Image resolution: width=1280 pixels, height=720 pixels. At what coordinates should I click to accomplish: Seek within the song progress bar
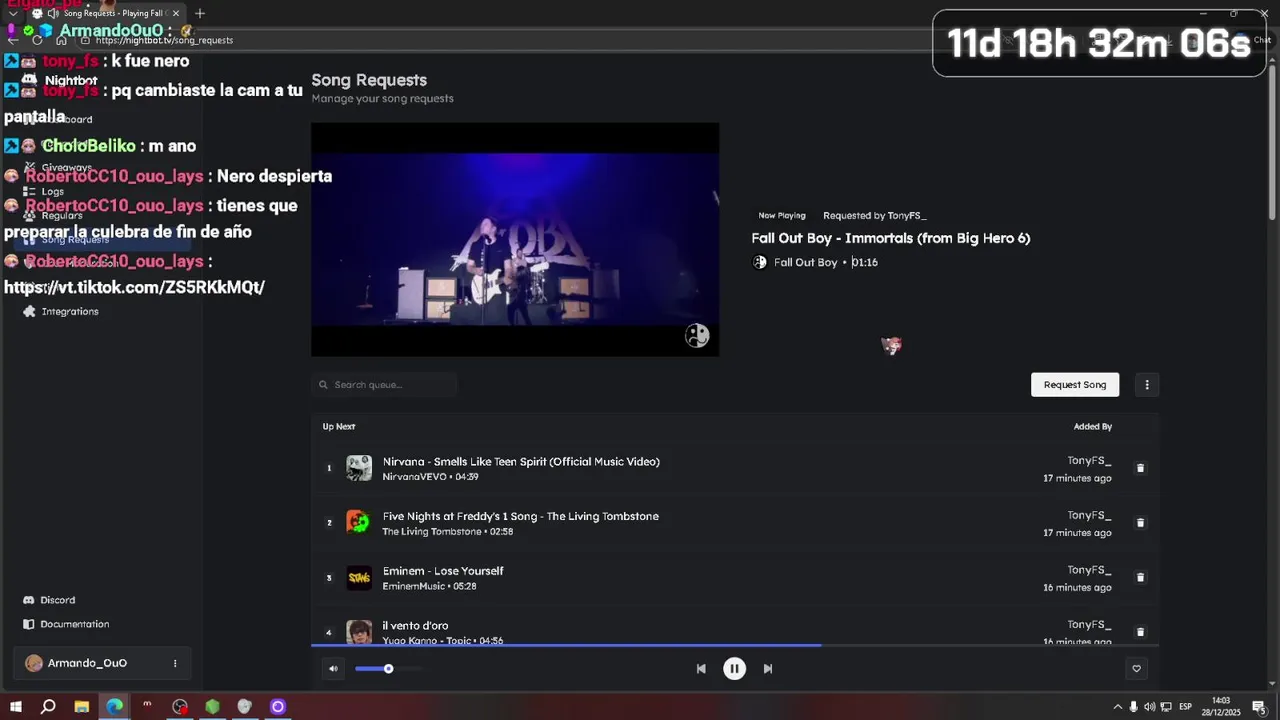(x=735, y=645)
